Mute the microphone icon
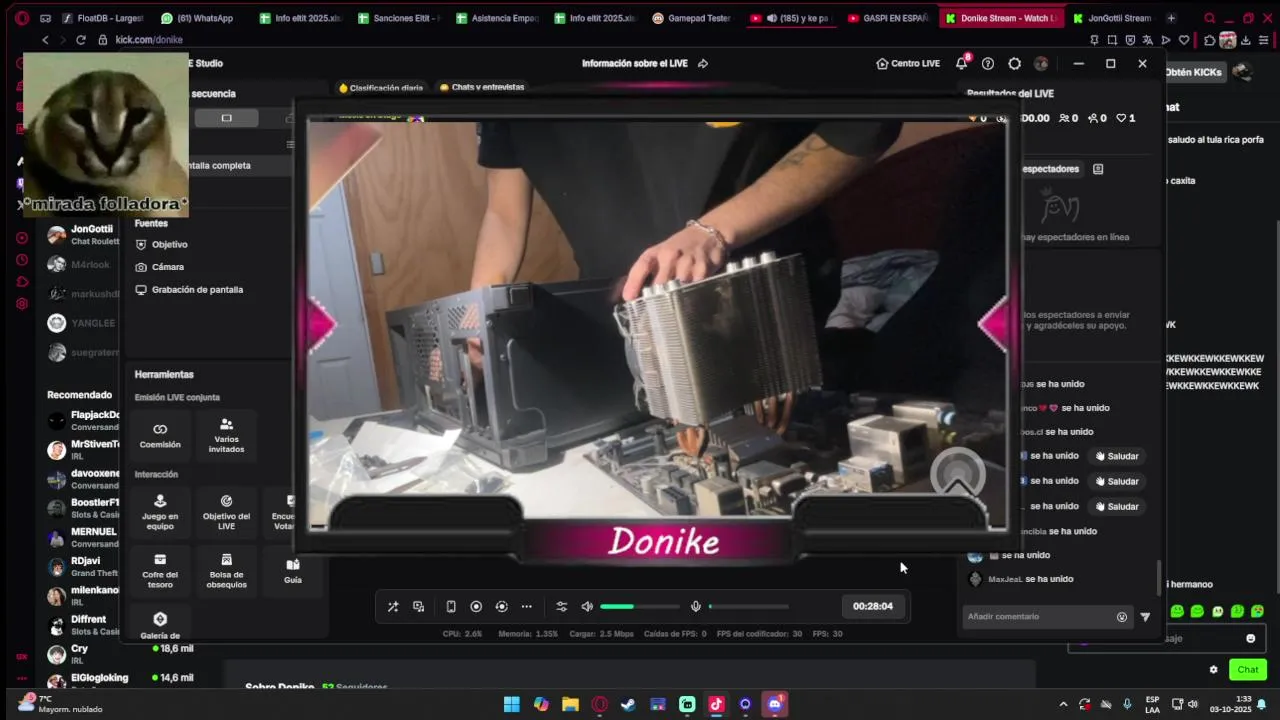The height and width of the screenshot is (720, 1280). (x=696, y=606)
